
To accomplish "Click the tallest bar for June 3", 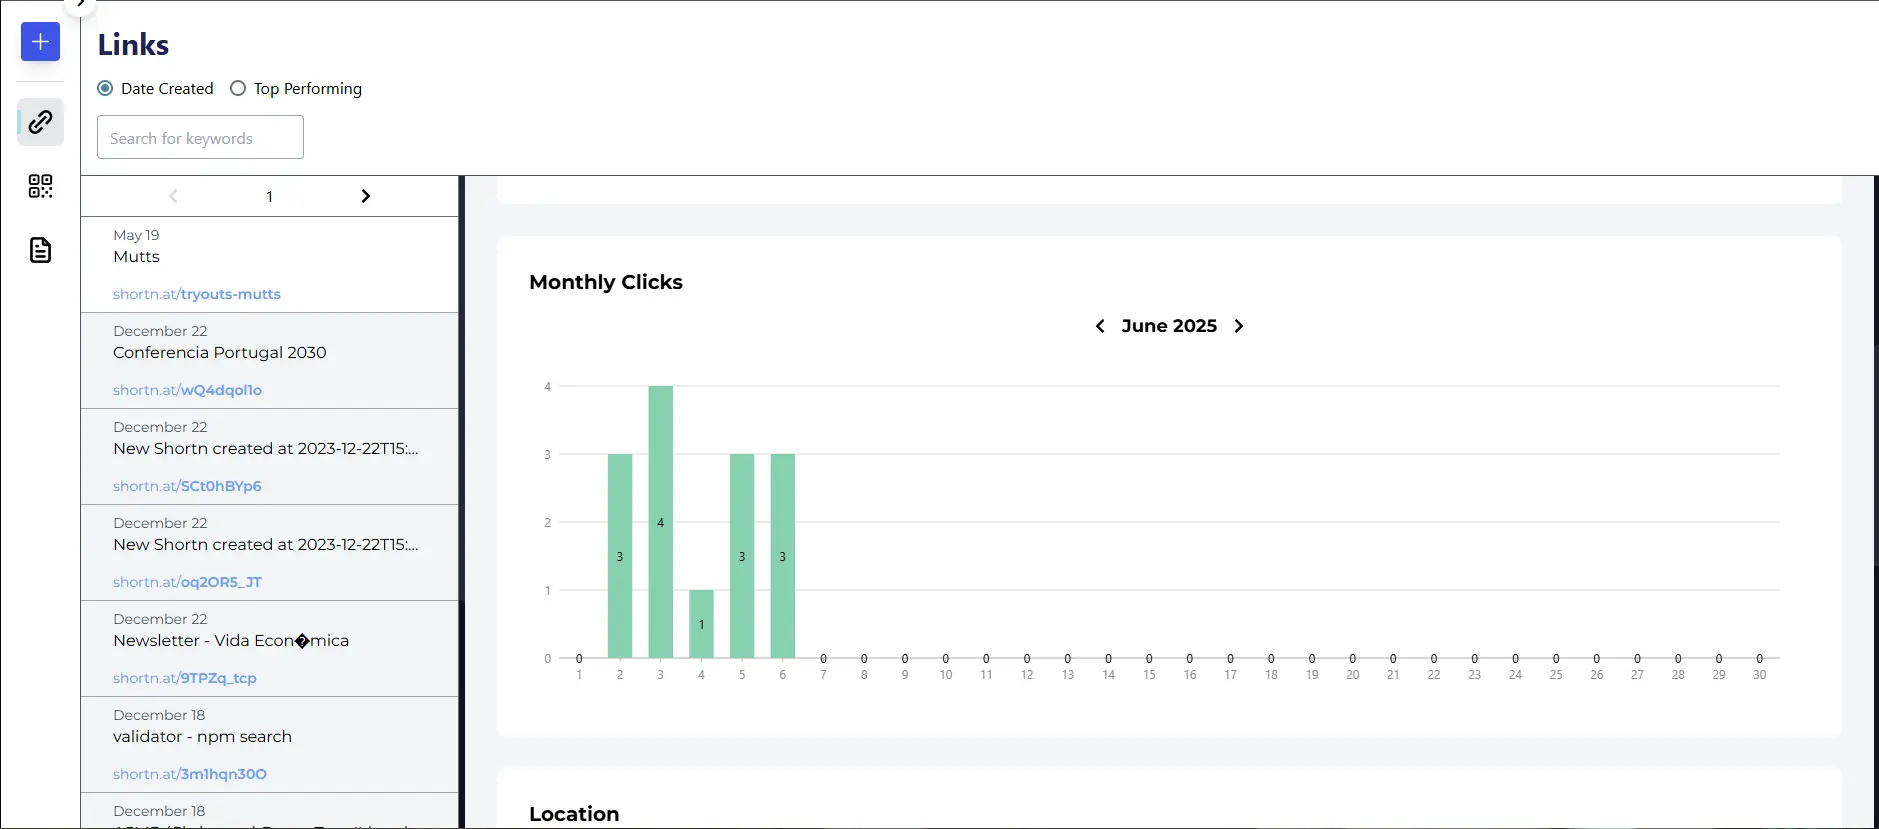I will tap(660, 521).
